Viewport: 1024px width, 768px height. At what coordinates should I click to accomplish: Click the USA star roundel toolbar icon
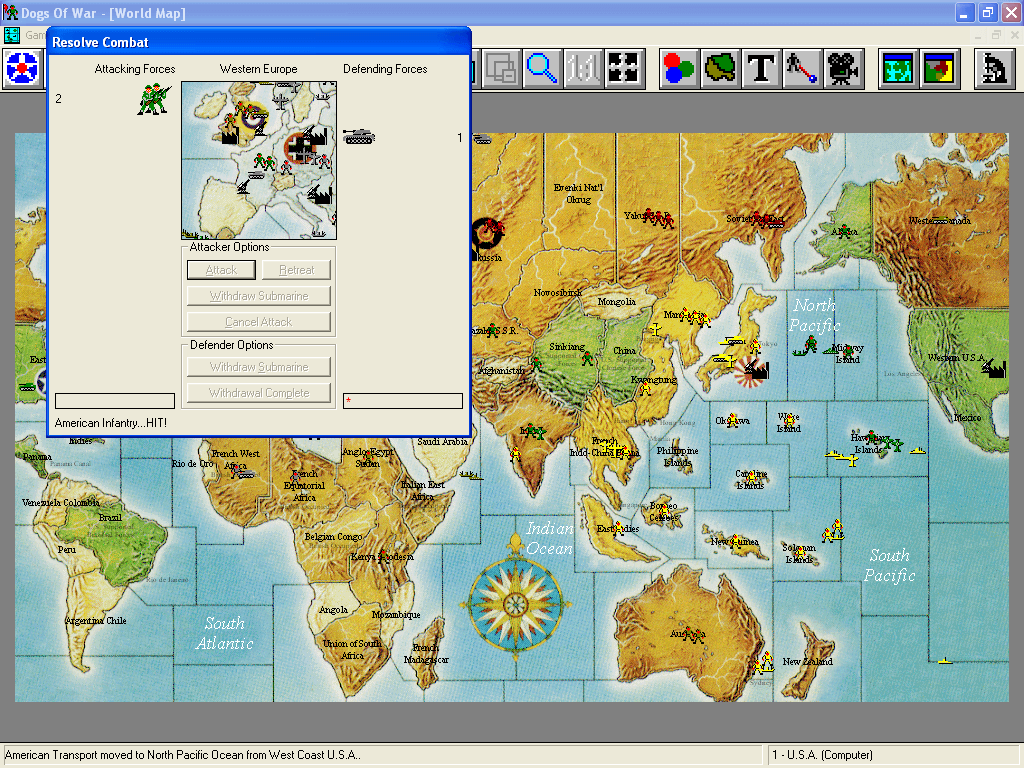[x=23, y=69]
